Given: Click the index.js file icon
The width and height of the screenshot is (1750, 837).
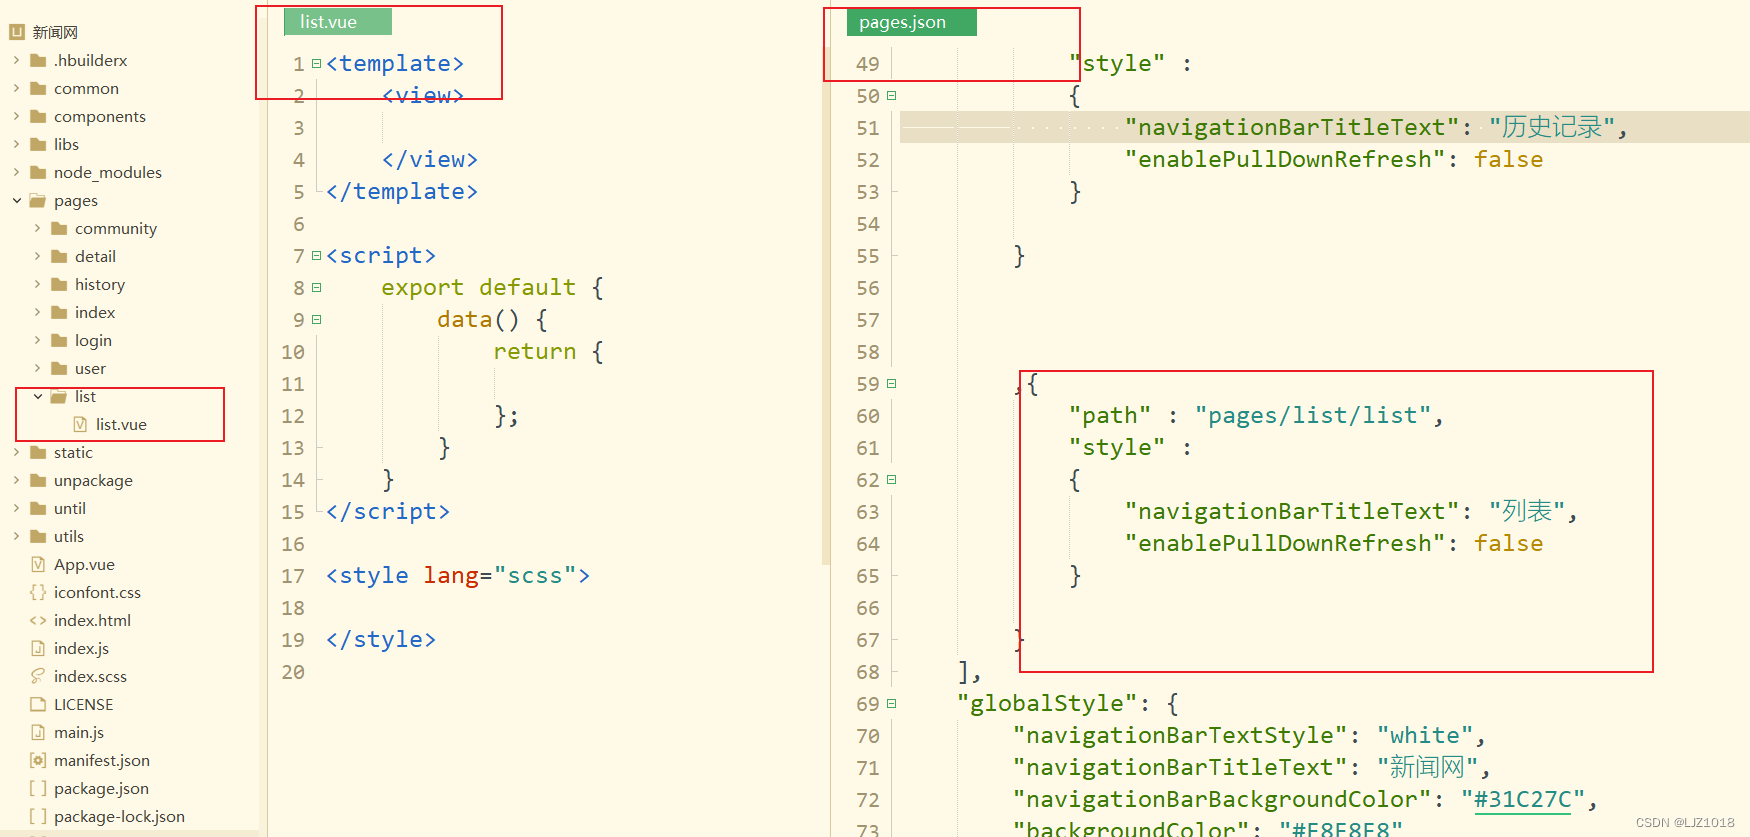Looking at the screenshot, I should (x=38, y=648).
